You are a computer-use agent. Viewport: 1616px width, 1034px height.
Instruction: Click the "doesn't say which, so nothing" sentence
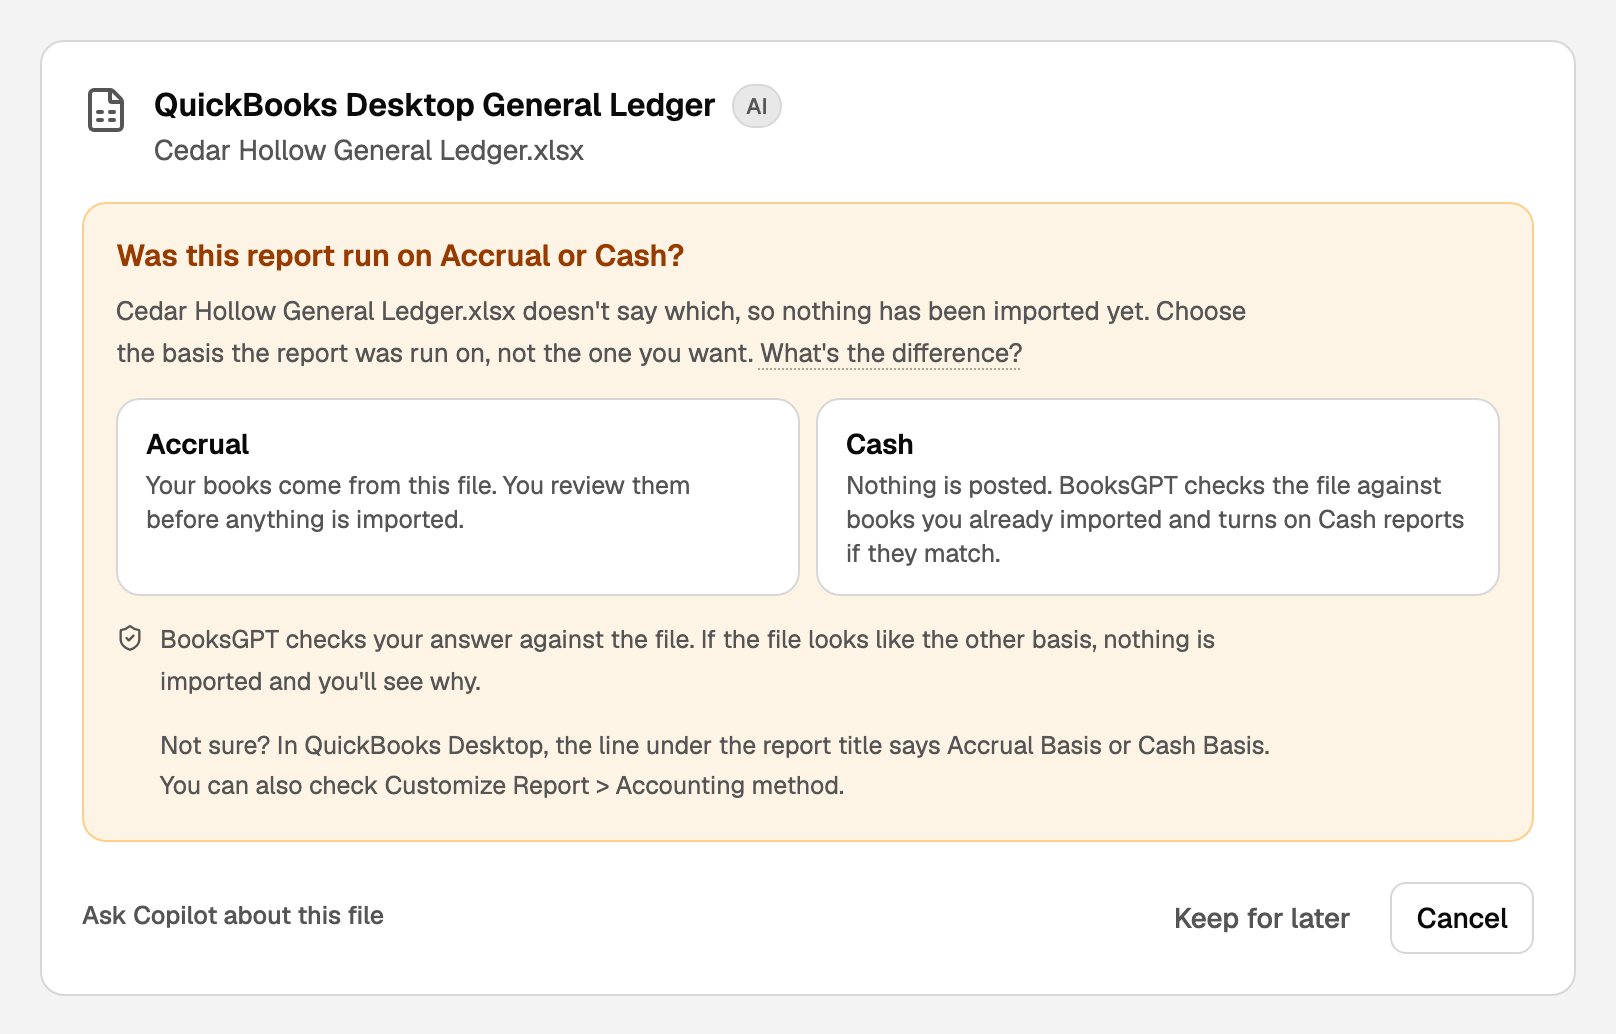click(681, 332)
